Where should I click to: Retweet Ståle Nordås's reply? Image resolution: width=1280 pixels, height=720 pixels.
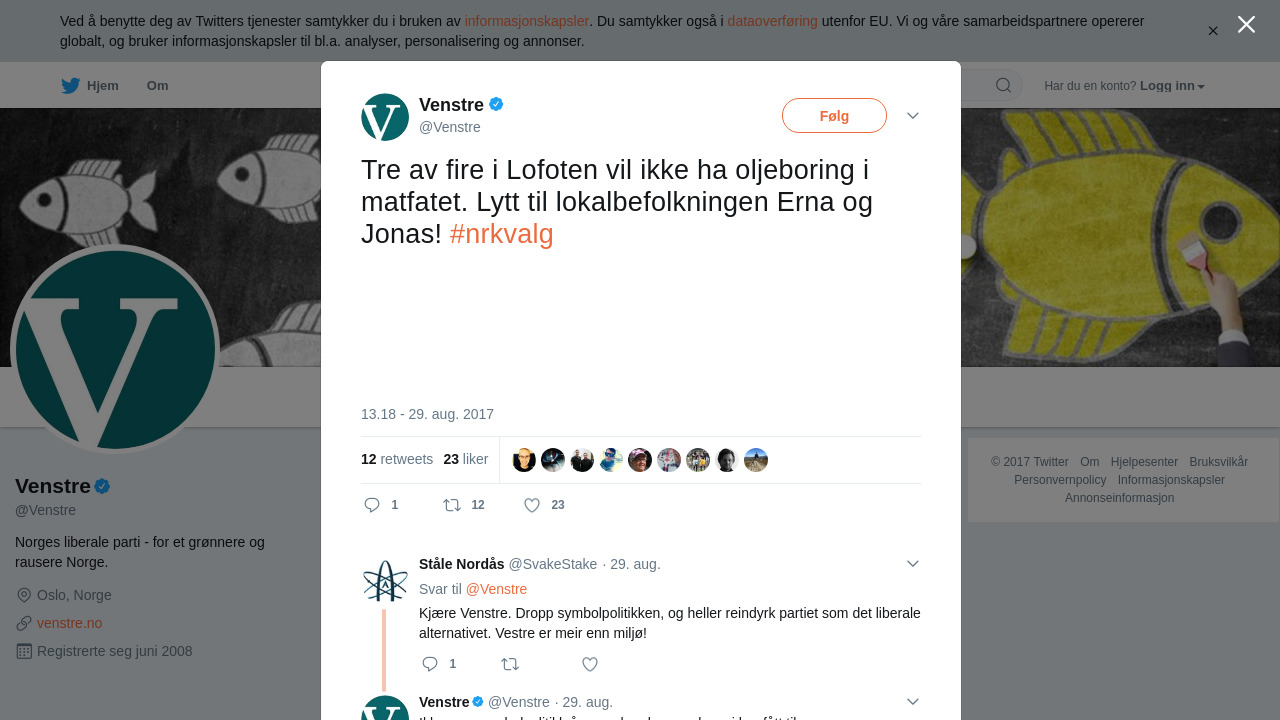click(510, 664)
